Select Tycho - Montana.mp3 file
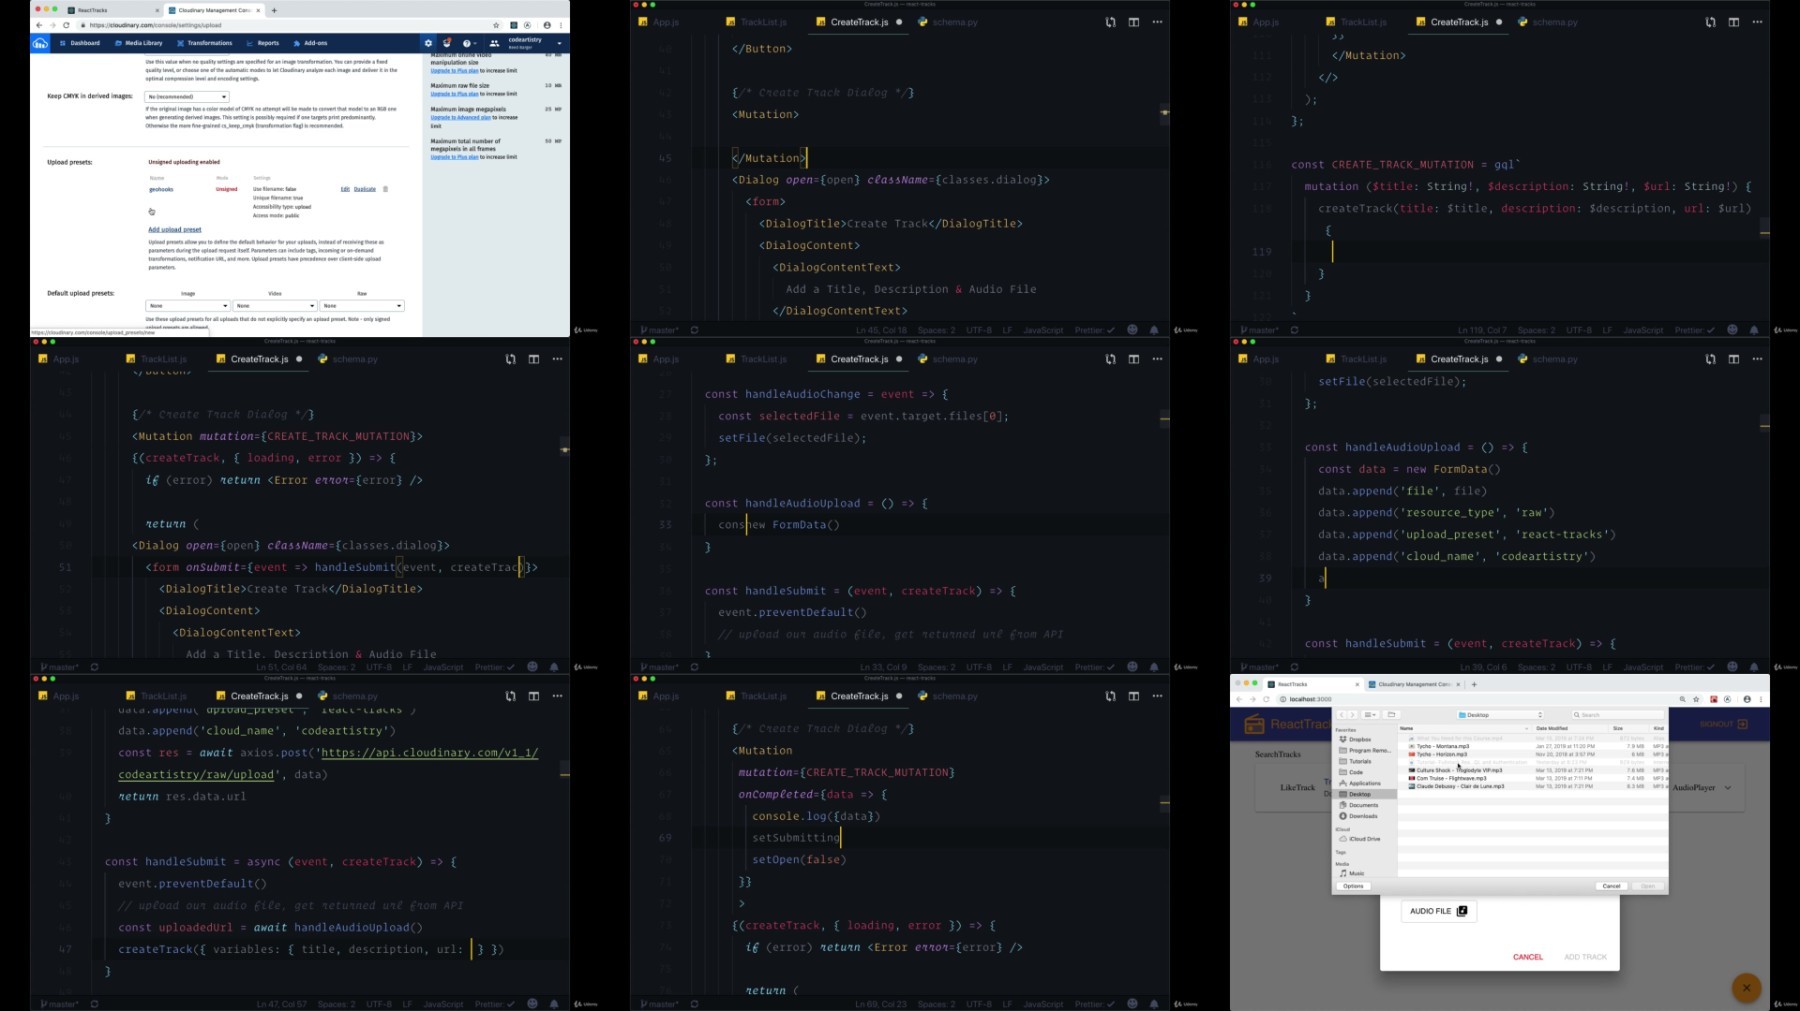Screen dimensions: 1800x1011 1442,746
